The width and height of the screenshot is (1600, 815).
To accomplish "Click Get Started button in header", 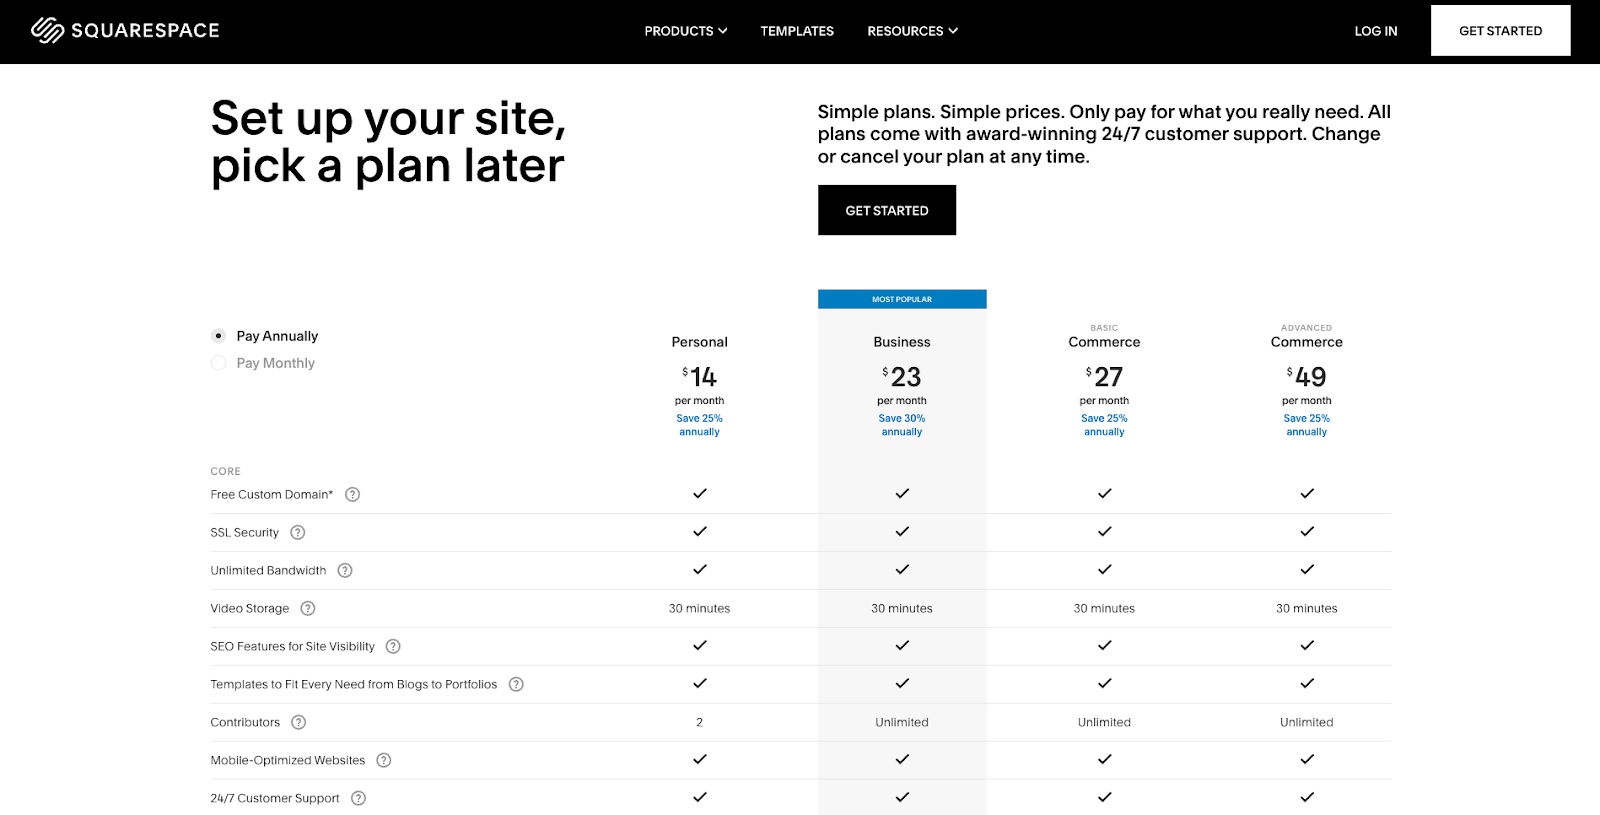I will (x=1500, y=31).
